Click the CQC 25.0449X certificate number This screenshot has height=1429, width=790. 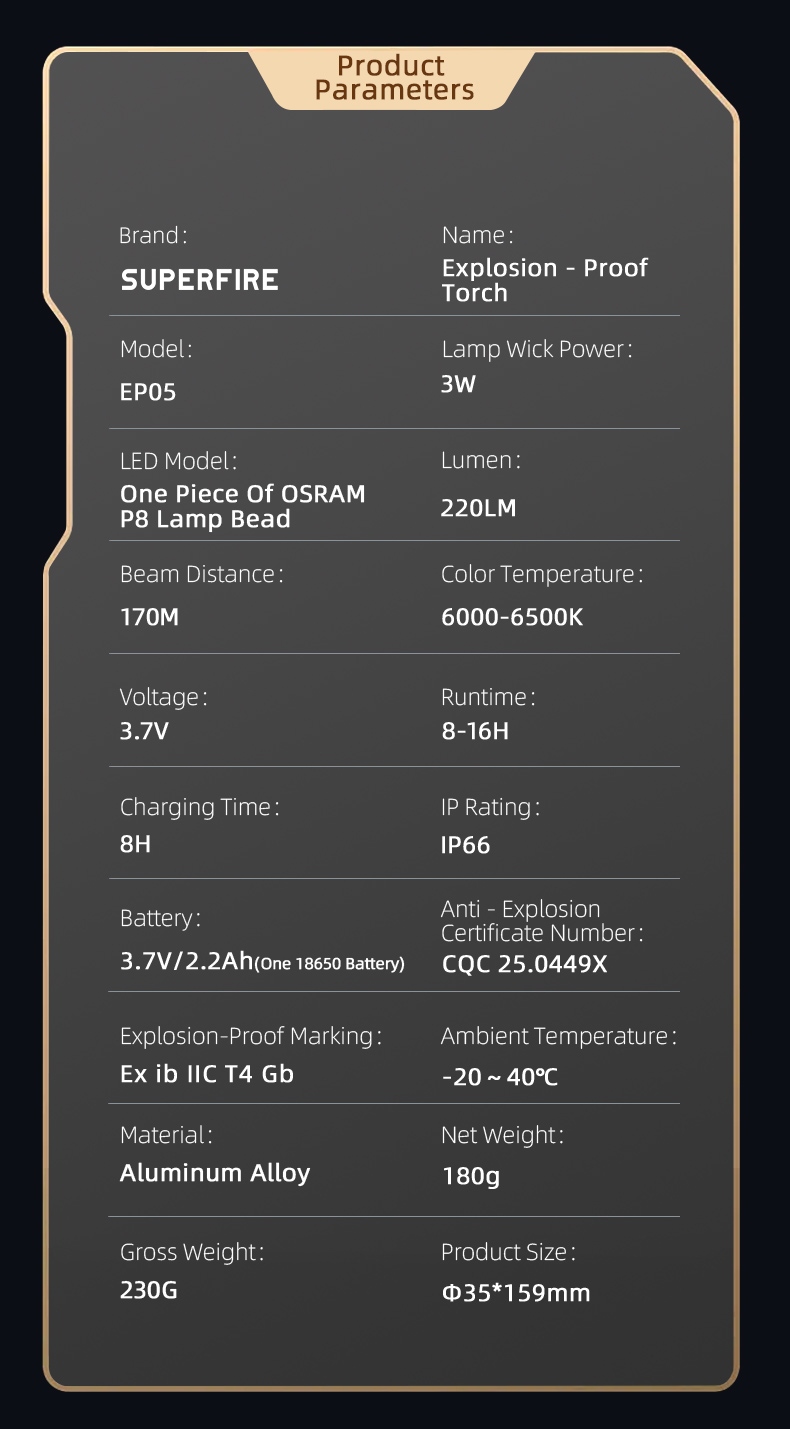(525, 965)
